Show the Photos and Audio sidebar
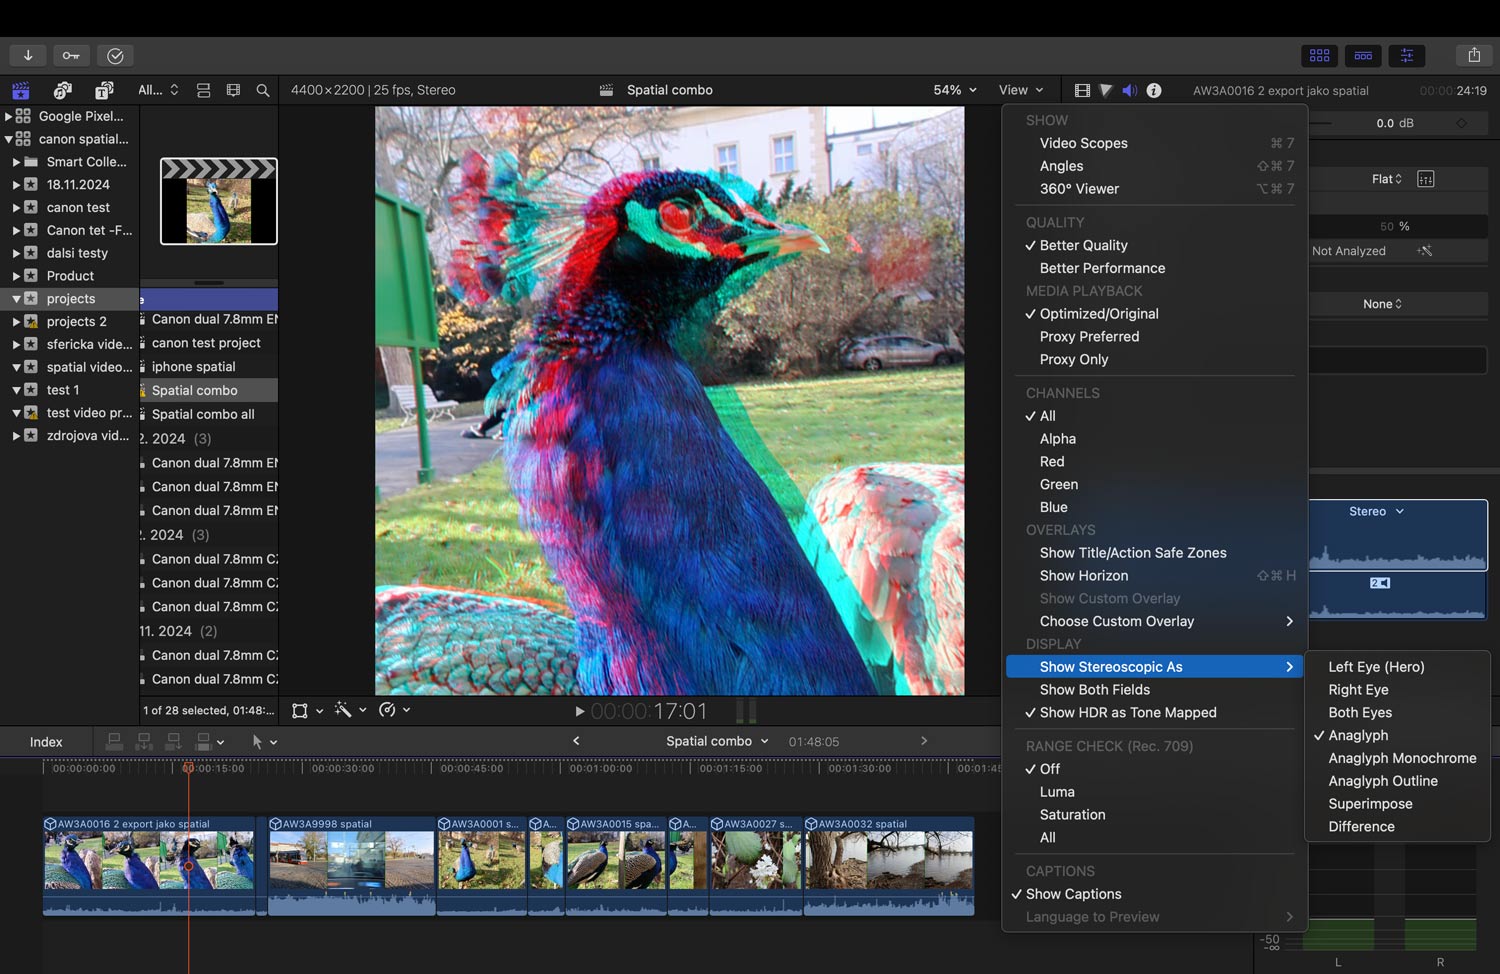The width and height of the screenshot is (1500, 974). click(62, 90)
